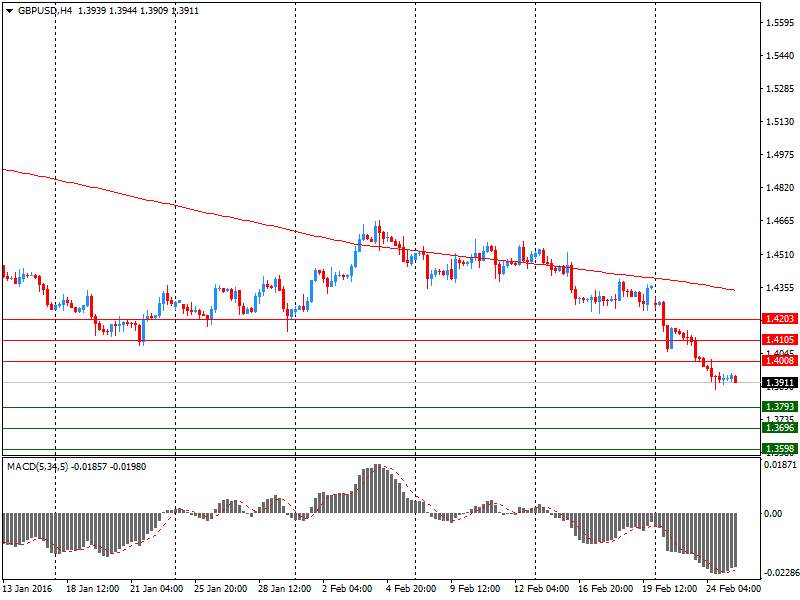Click the 2 Feb 04:00 time label
This screenshot has height=600, width=800.
coord(347,589)
